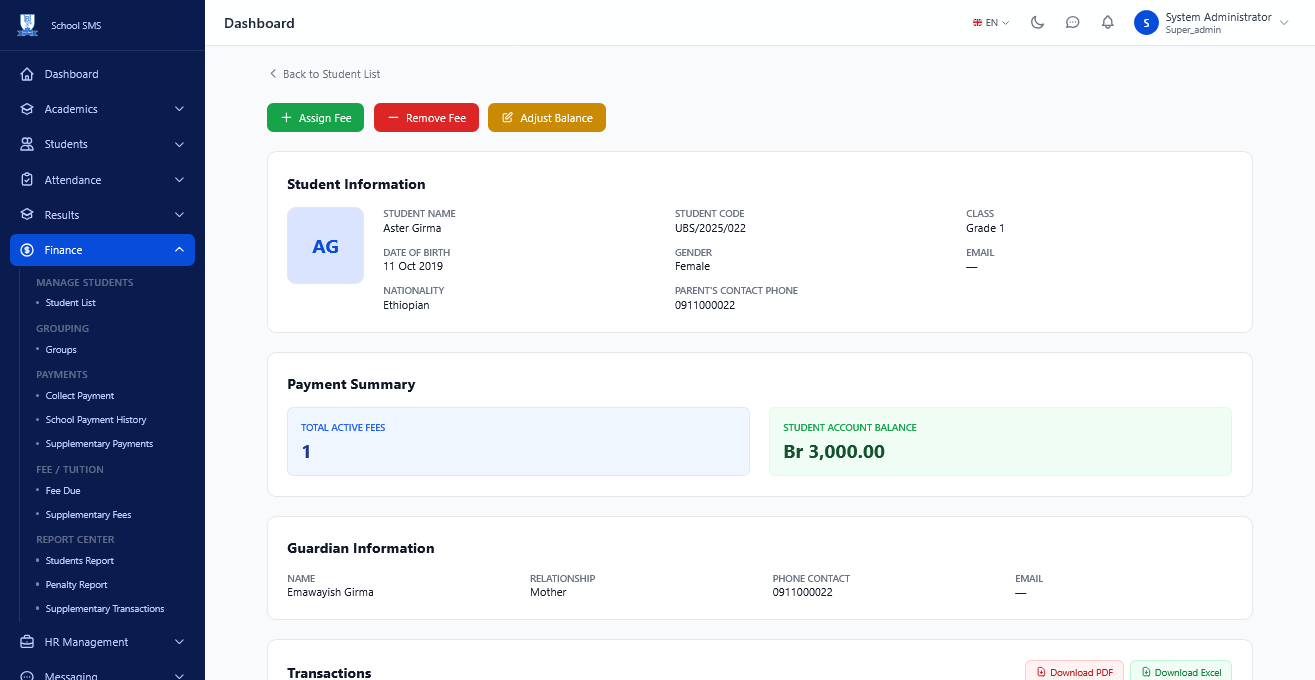Click the Academics graduation cap icon
Image resolution: width=1315 pixels, height=680 pixels.
point(27,109)
